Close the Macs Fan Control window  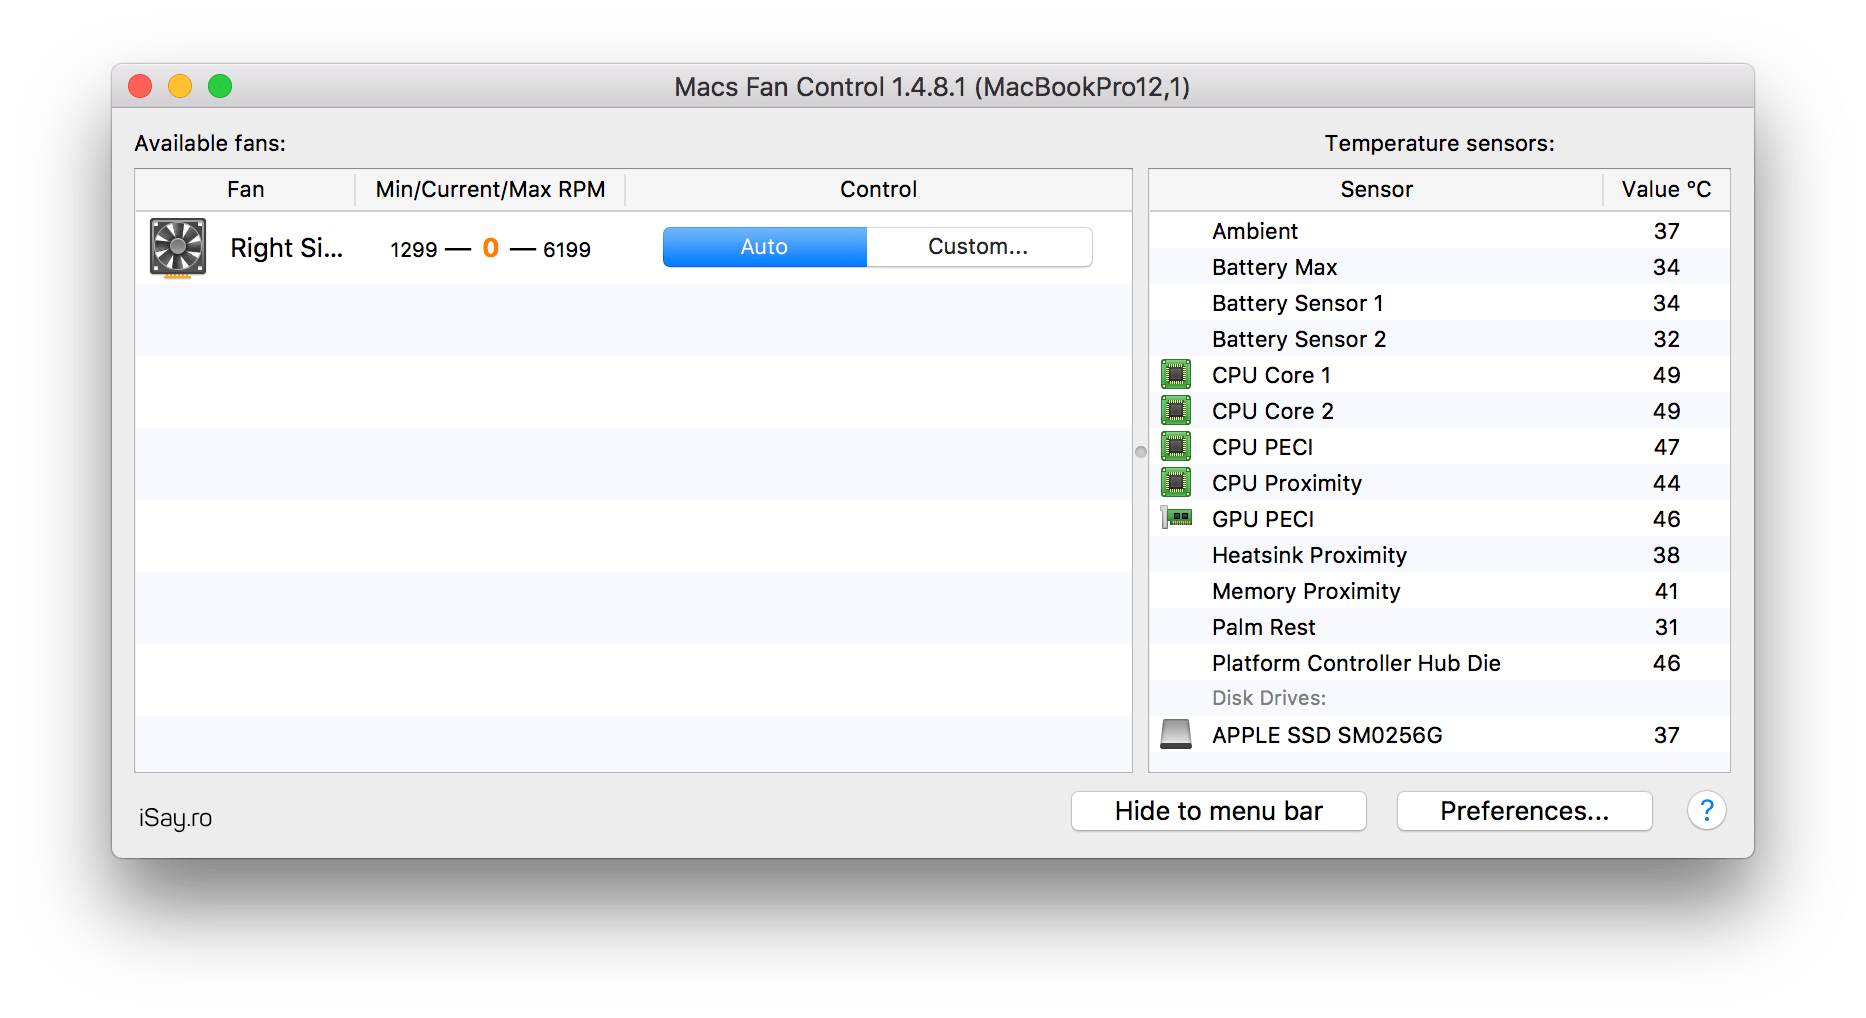point(140,86)
